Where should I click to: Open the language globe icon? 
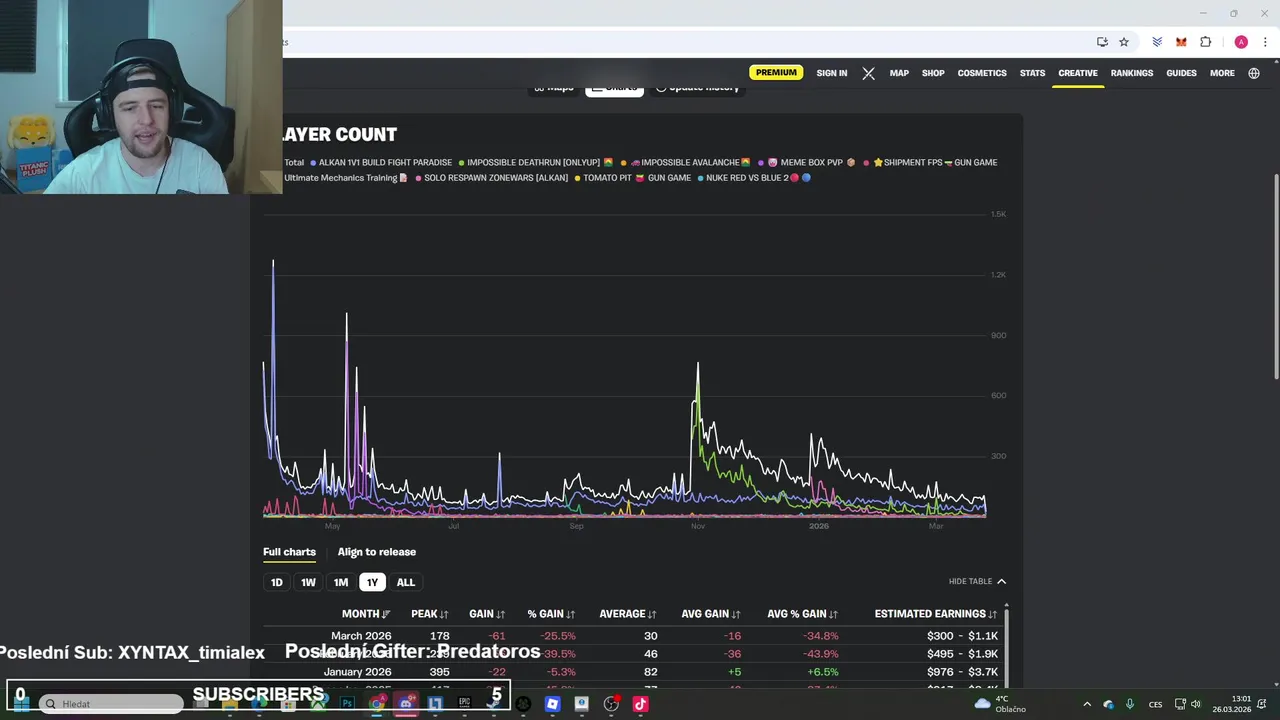click(1254, 73)
